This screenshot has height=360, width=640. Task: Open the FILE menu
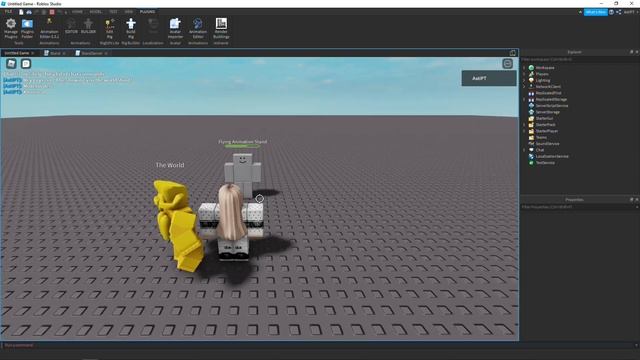pos(8,12)
